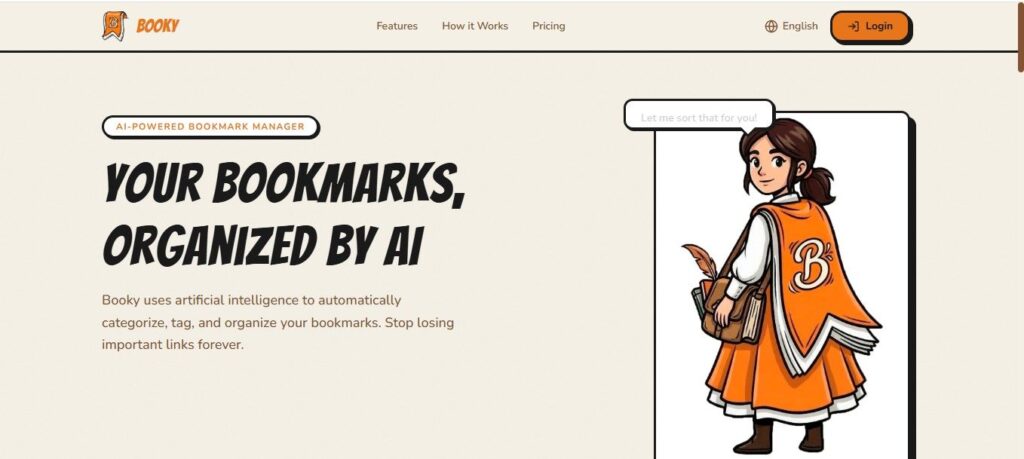Click the page vertical scrollbar thumb
This screenshot has height=459, width=1024.
(x=1020, y=34)
